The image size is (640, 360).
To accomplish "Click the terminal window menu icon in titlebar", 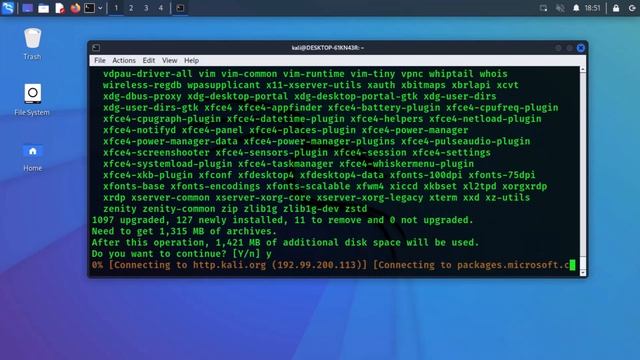I will pyautogui.click(x=96, y=48).
